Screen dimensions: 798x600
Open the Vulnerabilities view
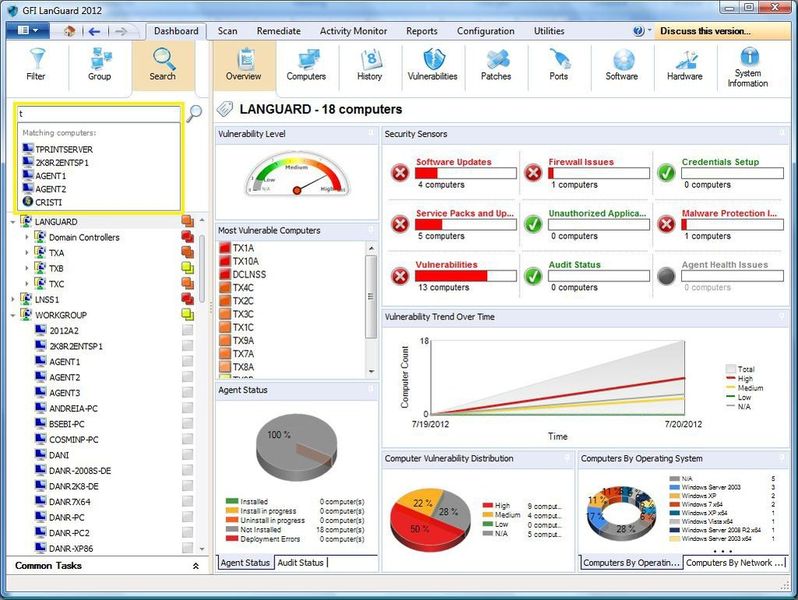click(433, 65)
